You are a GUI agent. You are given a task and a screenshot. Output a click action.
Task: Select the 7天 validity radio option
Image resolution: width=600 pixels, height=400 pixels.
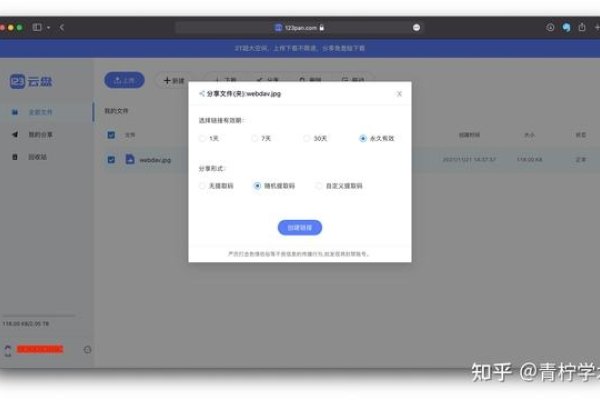[x=261, y=138]
